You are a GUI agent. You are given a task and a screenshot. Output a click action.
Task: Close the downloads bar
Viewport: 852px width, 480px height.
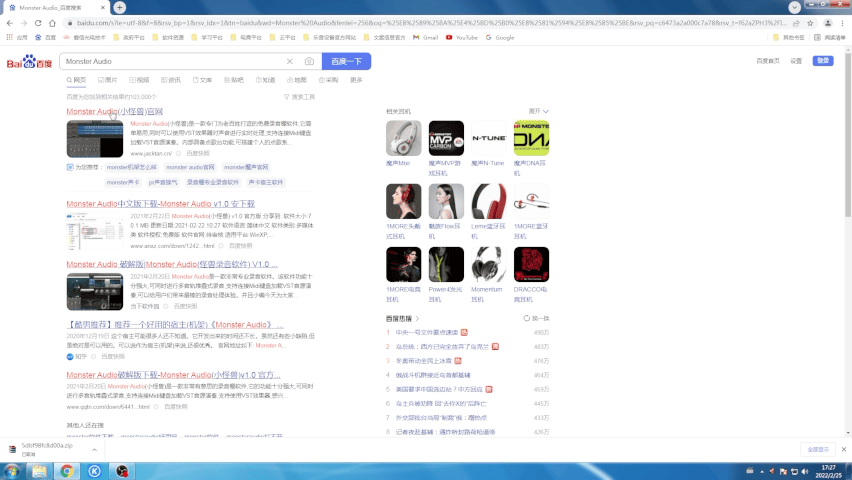coord(844,450)
